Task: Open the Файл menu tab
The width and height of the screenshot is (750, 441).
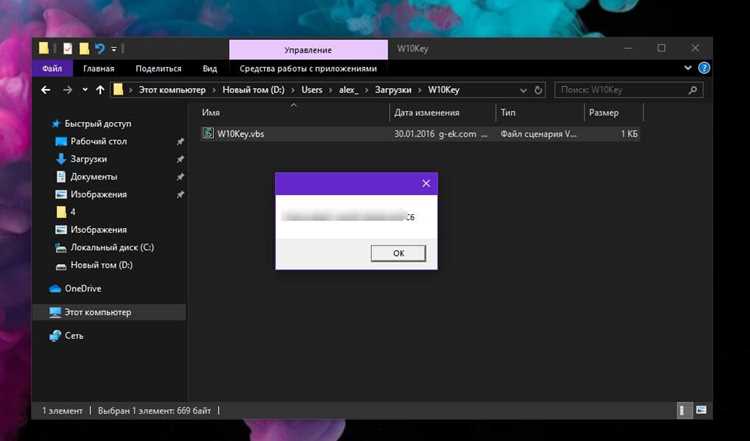Action: click(x=52, y=68)
